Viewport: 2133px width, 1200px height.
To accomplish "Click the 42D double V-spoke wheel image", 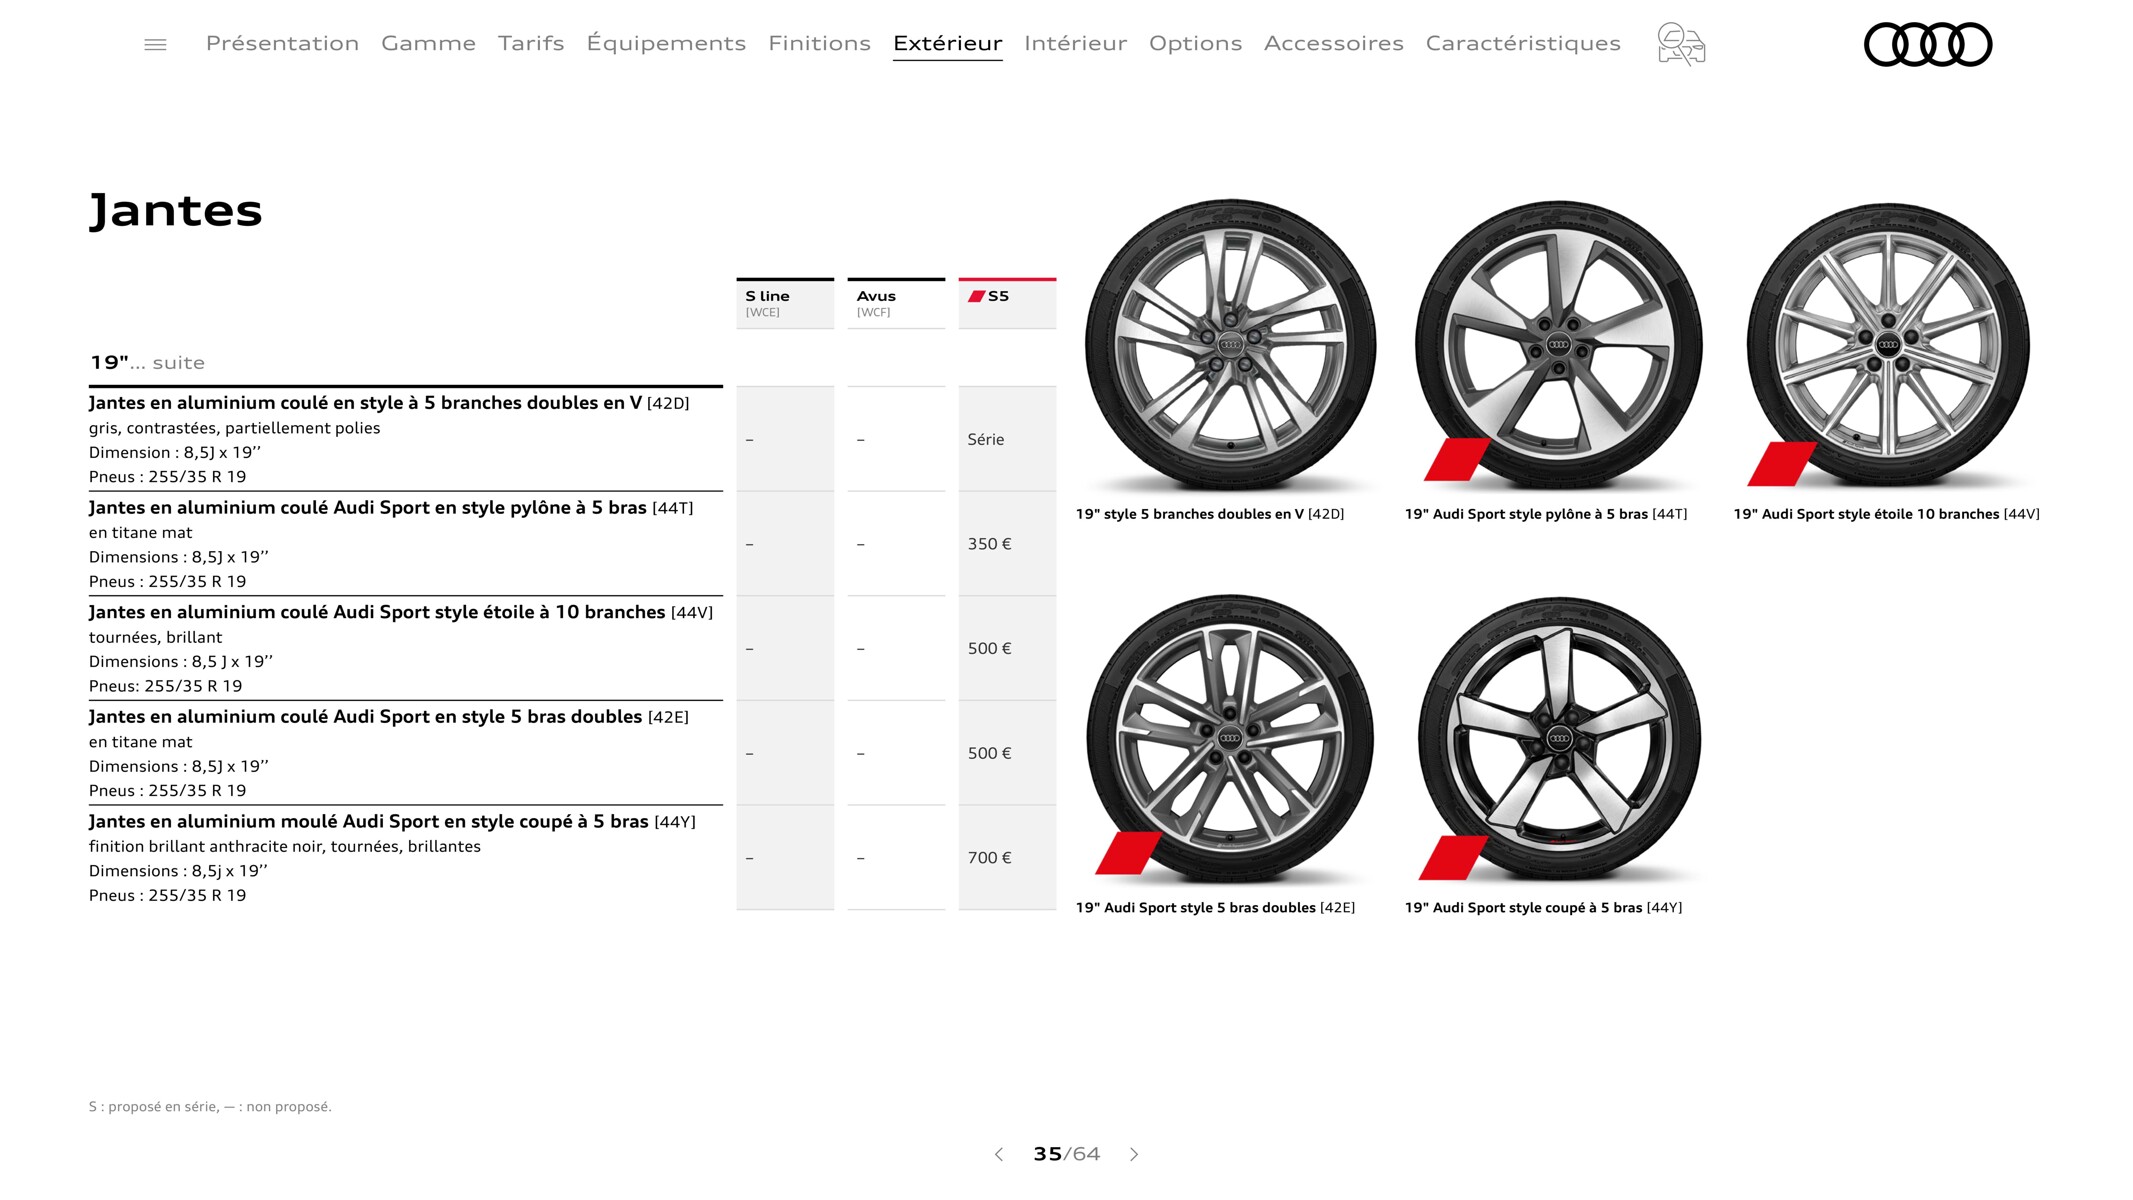I will 1230,345.
